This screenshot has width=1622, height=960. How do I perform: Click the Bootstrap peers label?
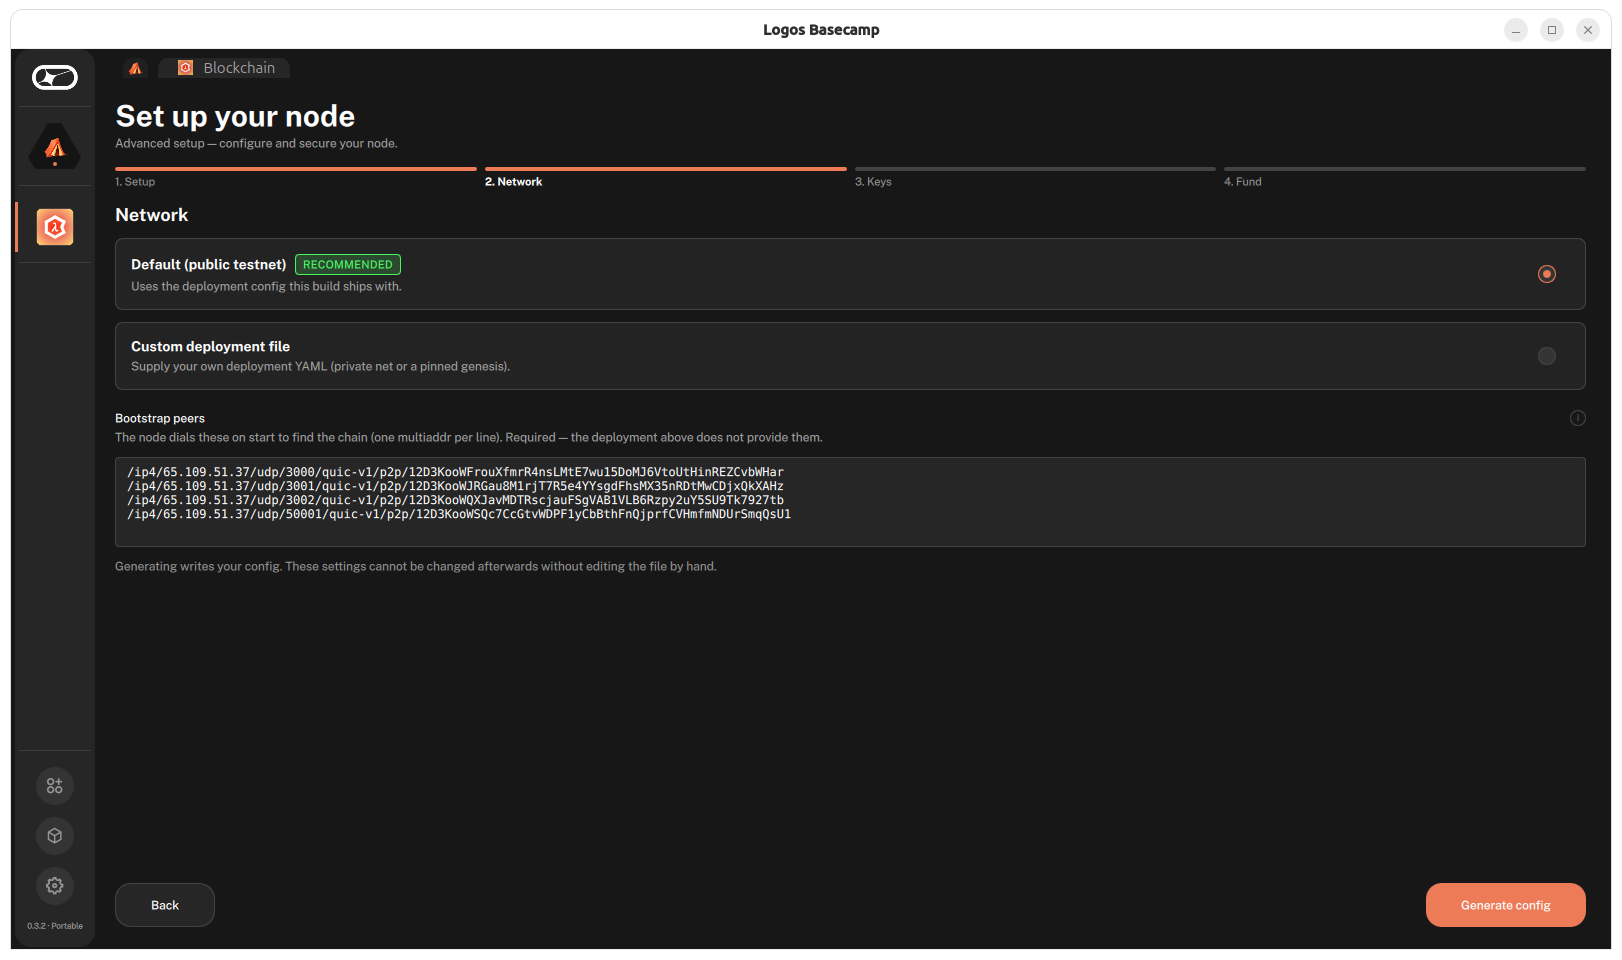[x=160, y=418]
